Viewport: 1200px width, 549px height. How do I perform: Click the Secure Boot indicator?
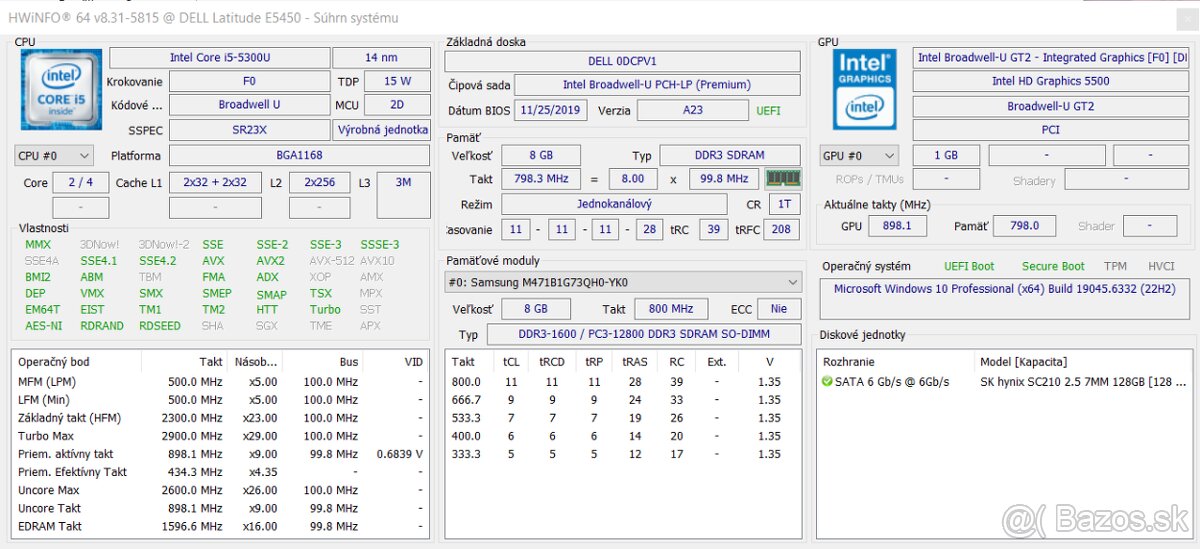pyautogui.click(x=1052, y=266)
